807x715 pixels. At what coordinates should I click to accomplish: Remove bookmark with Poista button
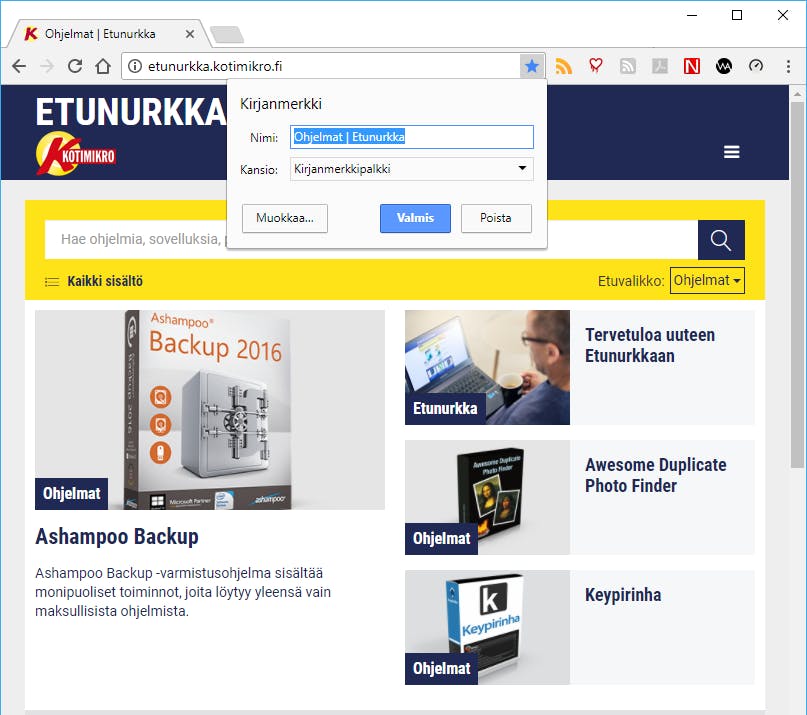click(496, 218)
